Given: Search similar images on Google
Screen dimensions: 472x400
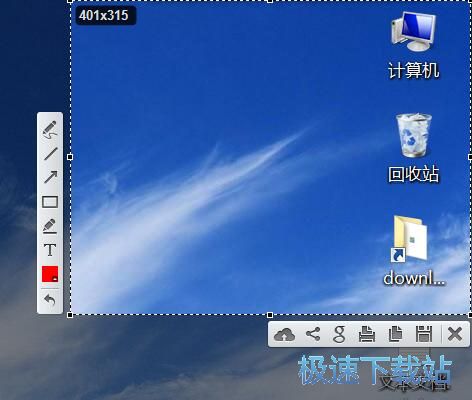Looking at the screenshot, I should [x=339, y=335].
